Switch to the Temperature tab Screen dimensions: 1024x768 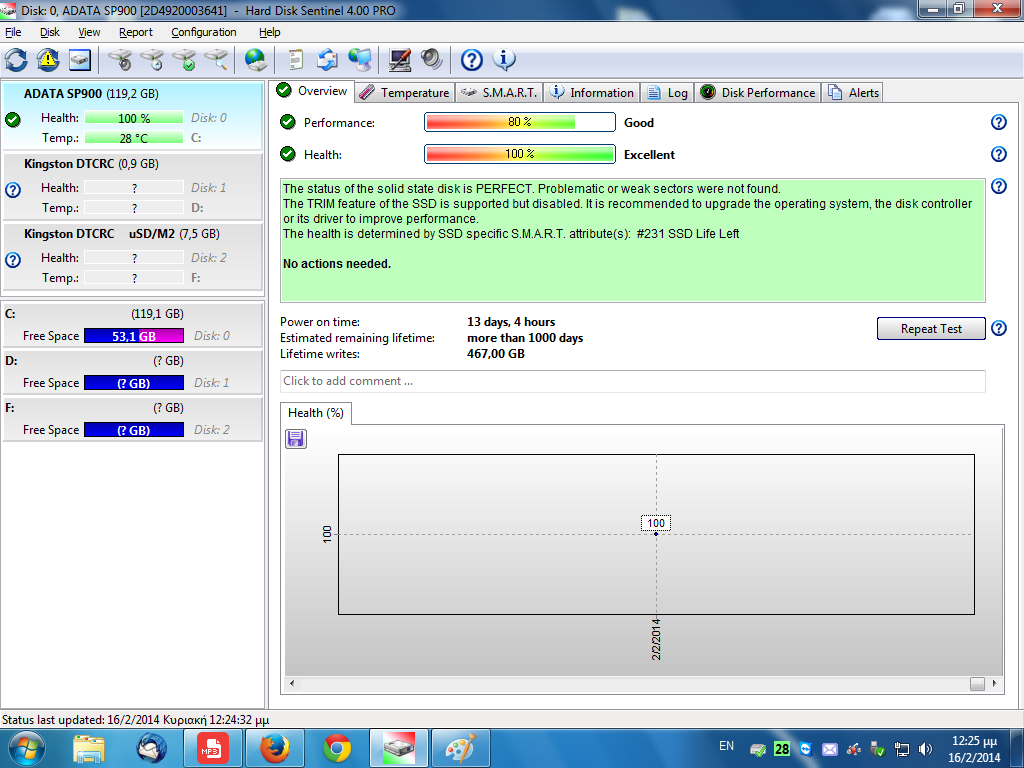(x=405, y=93)
